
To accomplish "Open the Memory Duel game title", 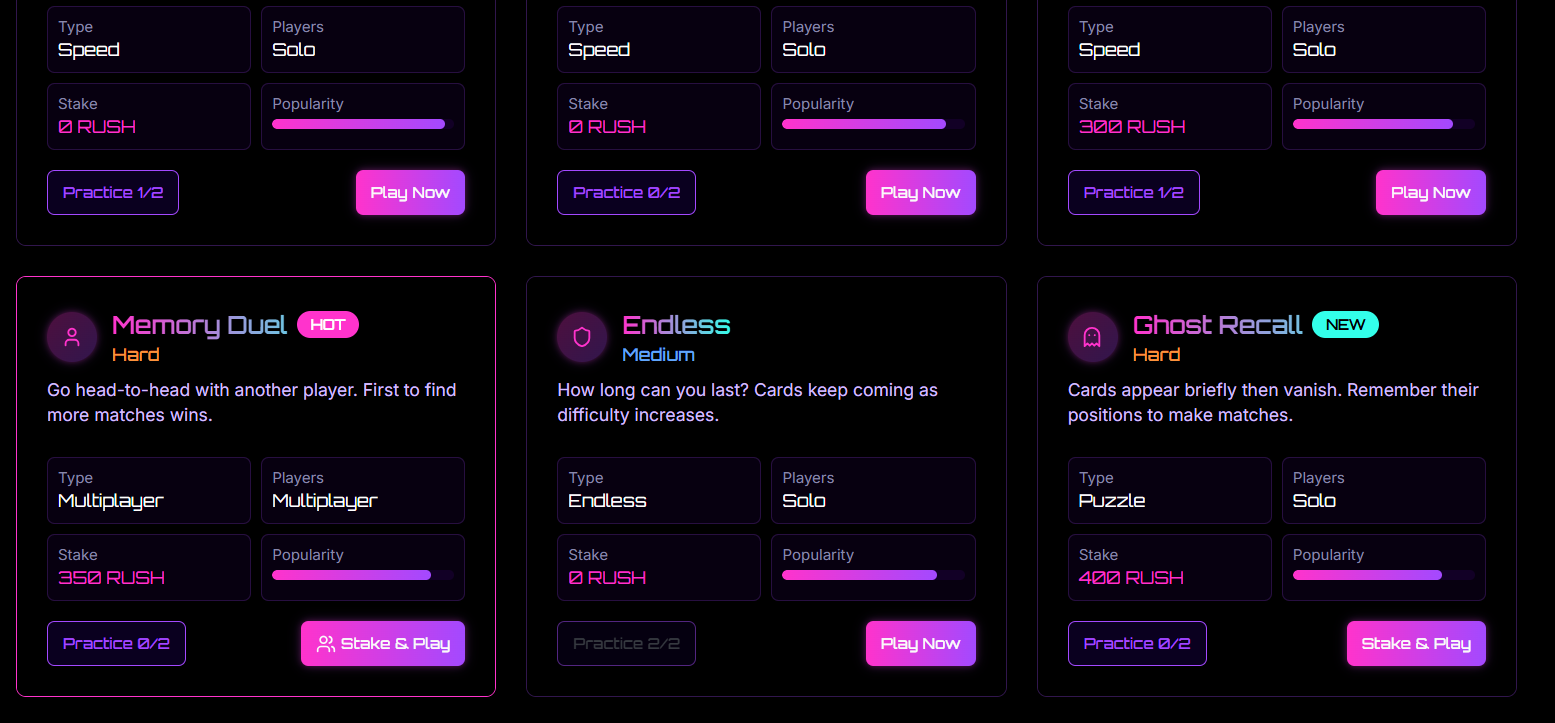I will point(199,325).
